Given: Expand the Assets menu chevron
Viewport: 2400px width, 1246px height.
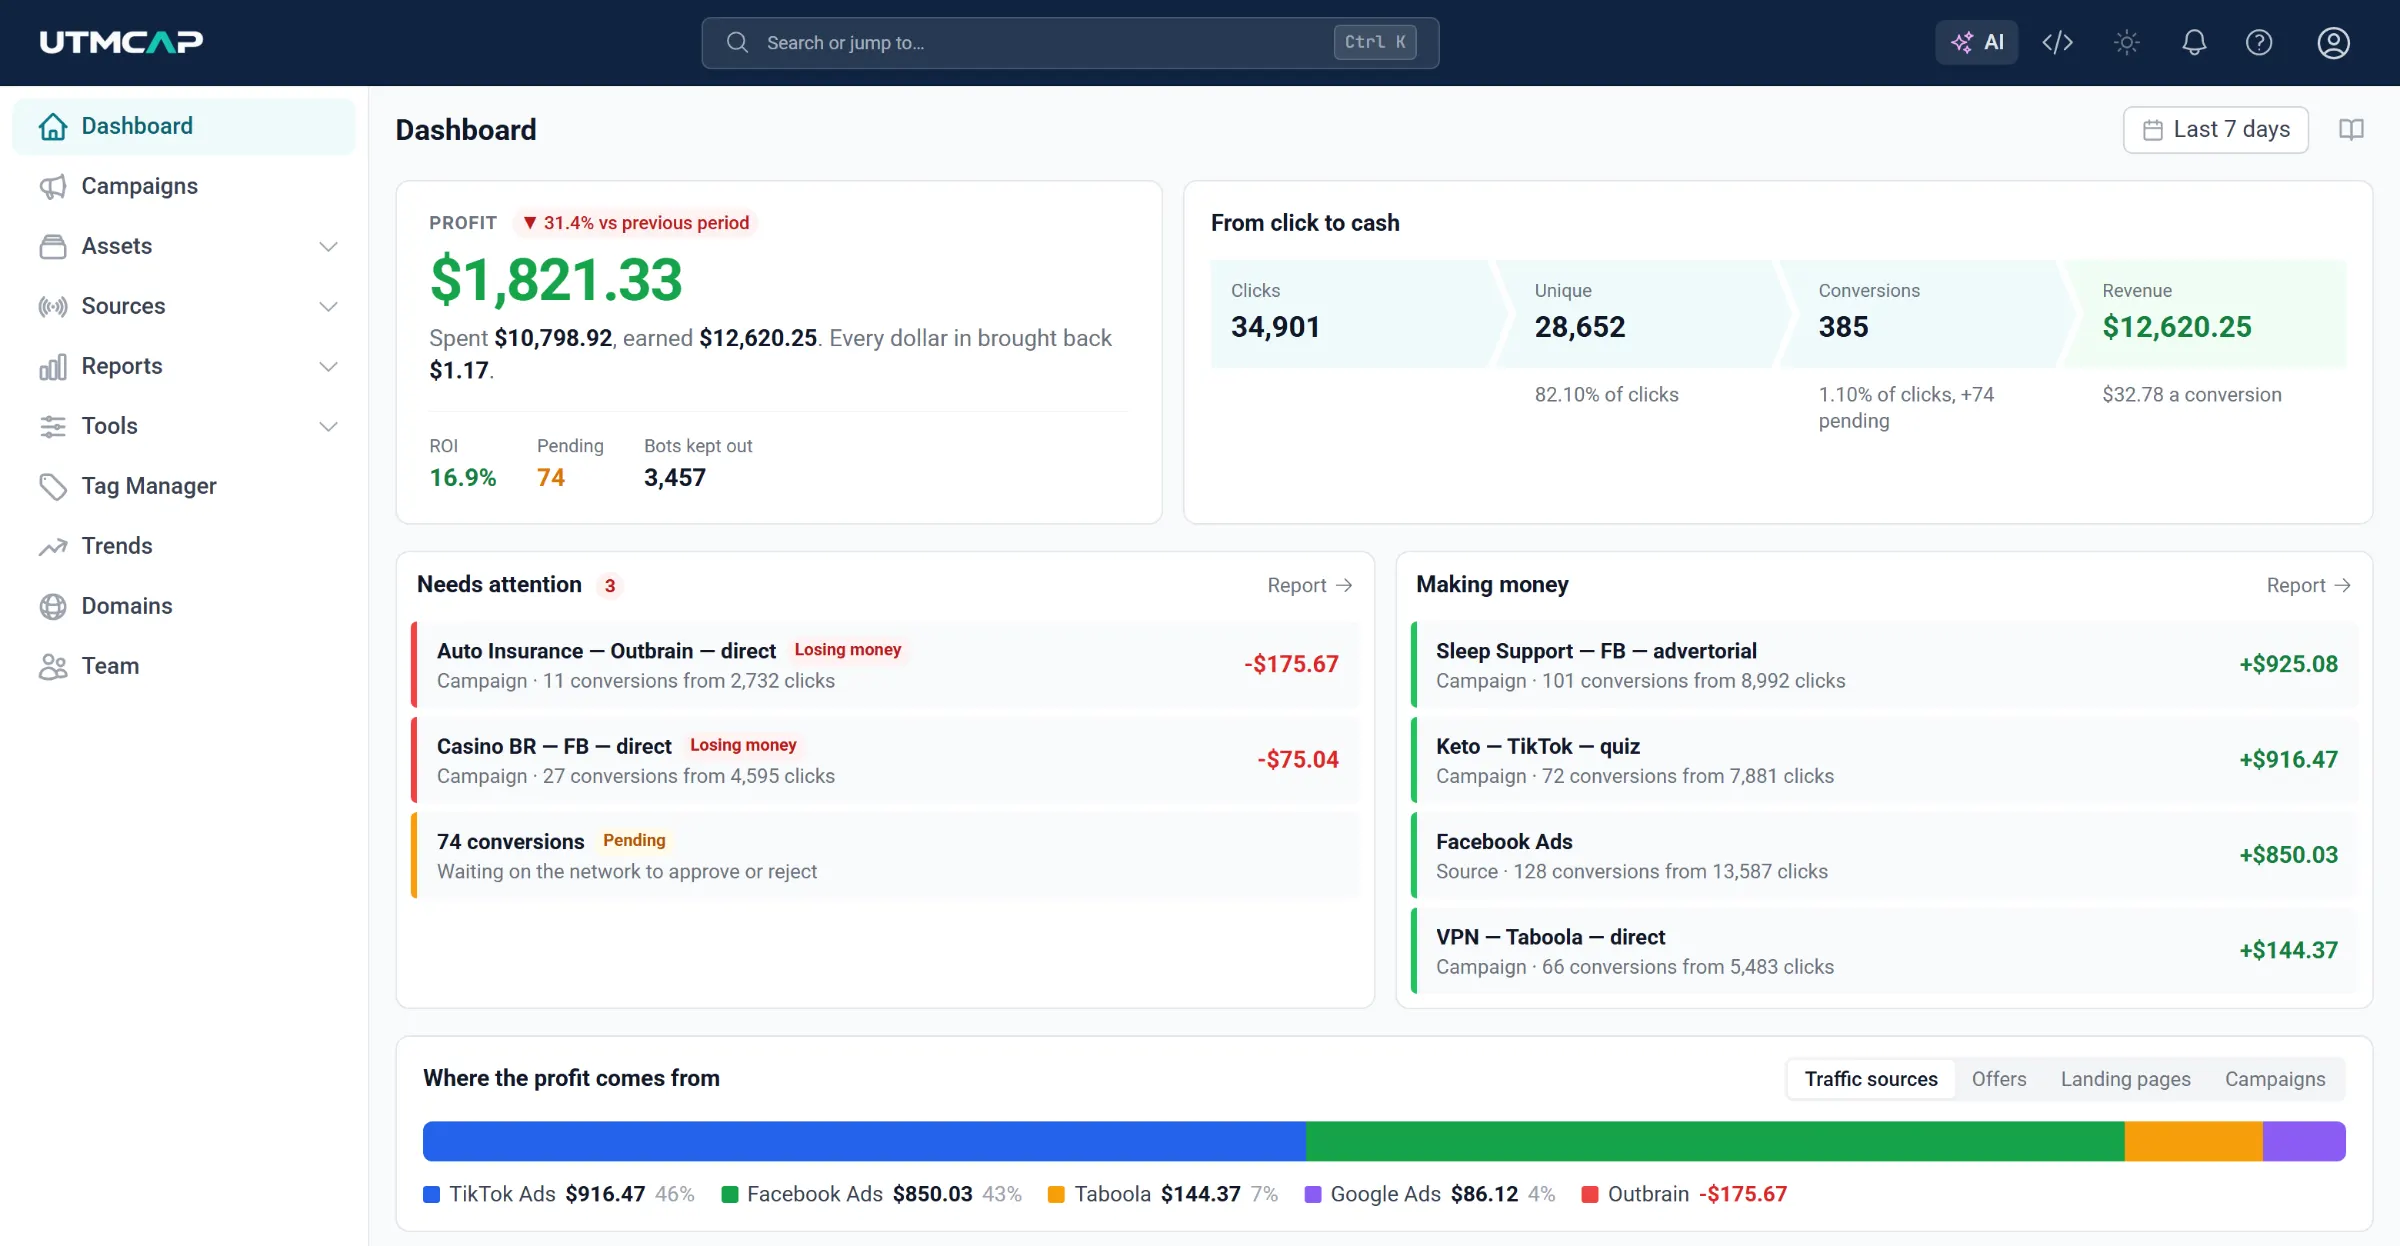Looking at the screenshot, I should (328, 246).
